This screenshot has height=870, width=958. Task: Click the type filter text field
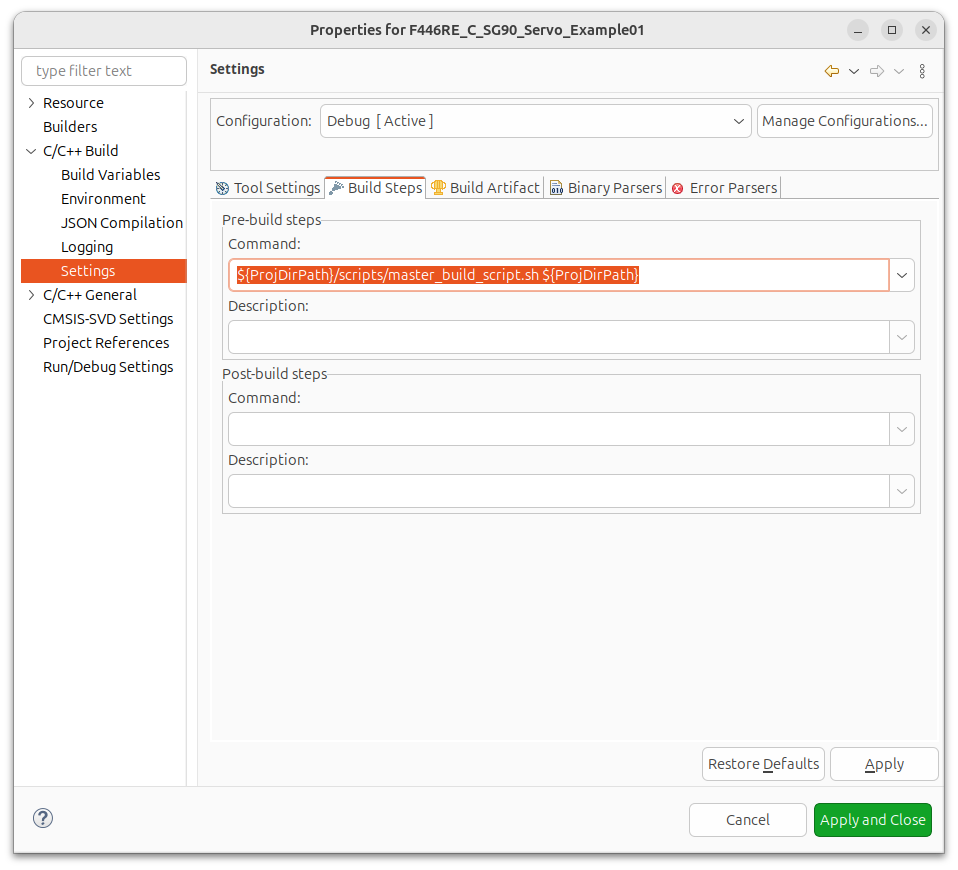pos(103,70)
